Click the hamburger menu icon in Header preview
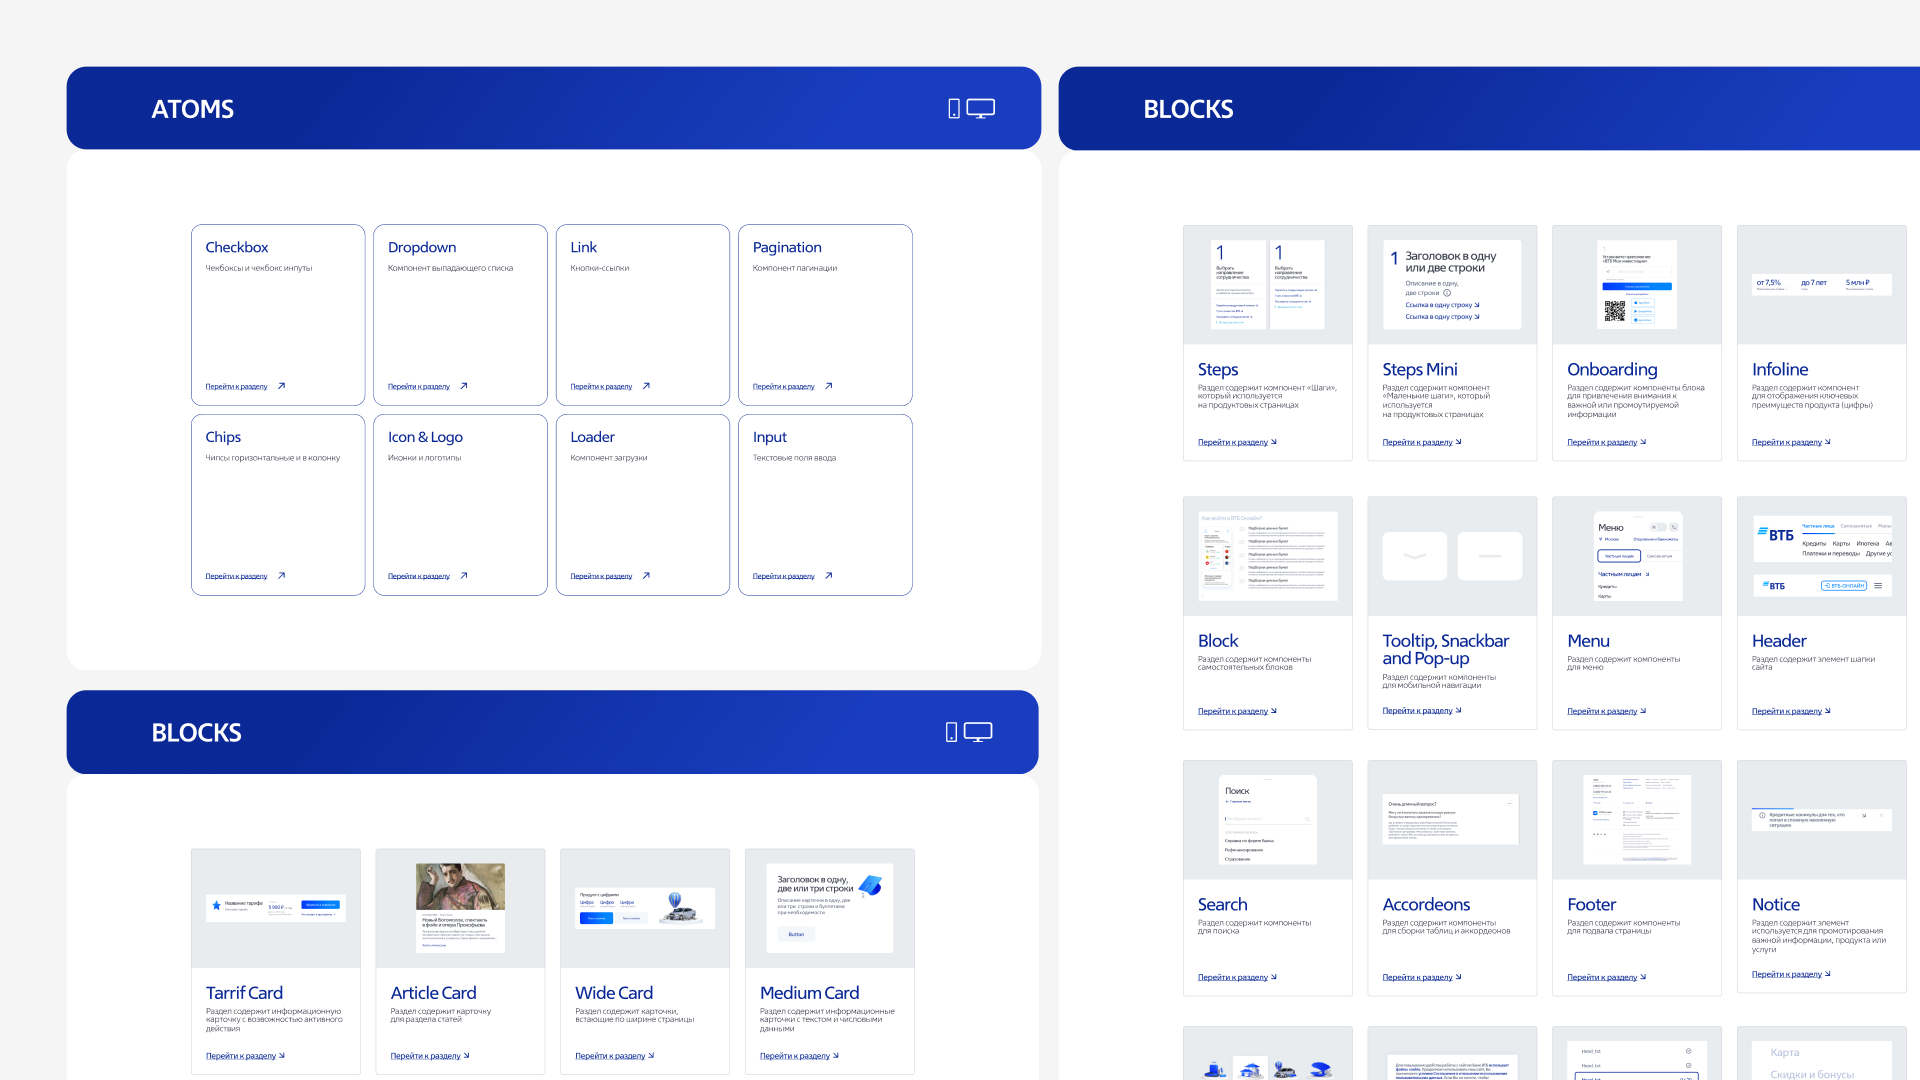1920x1080 pixels. [1878, 586]
